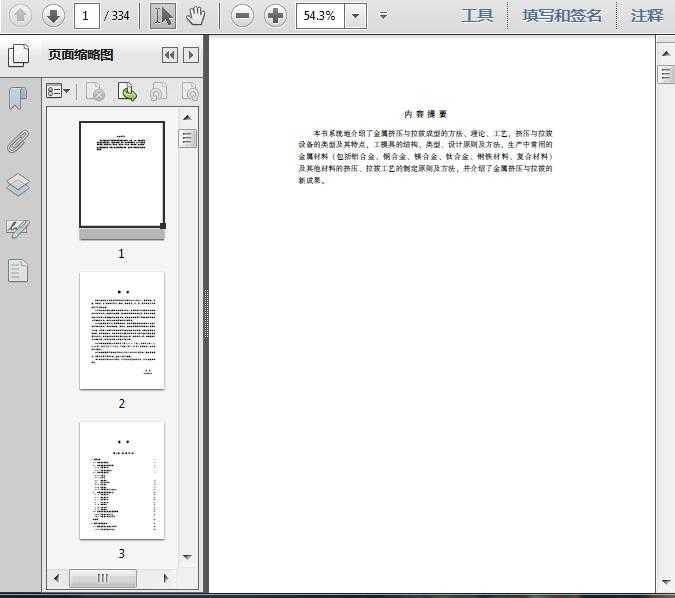
Task: Click the page number input field
Action: pyautogui.click(x=87, y=16)
